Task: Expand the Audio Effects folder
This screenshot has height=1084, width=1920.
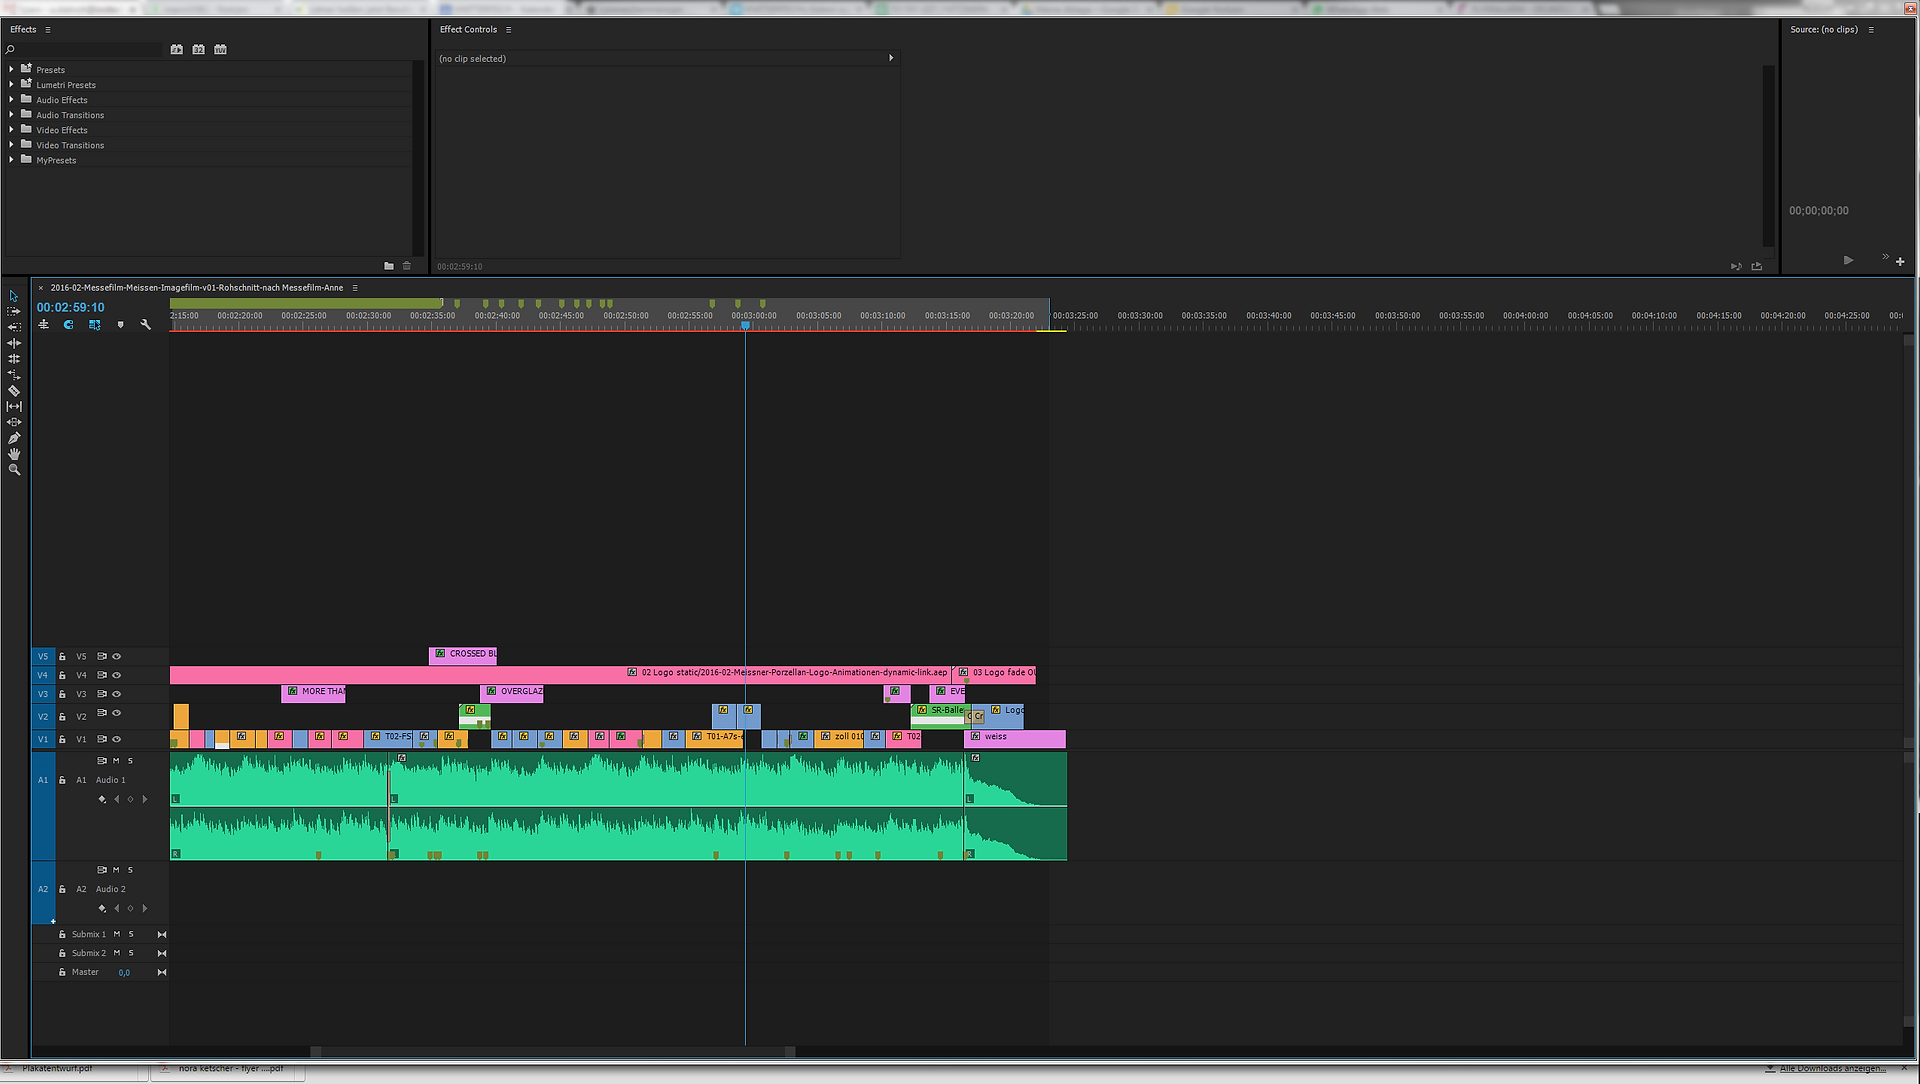Action: (11, 99)
